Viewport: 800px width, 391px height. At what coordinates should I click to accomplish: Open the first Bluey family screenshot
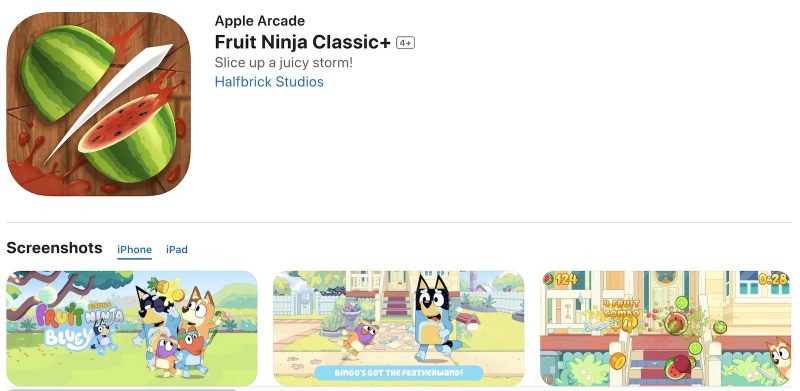point(132,328)
